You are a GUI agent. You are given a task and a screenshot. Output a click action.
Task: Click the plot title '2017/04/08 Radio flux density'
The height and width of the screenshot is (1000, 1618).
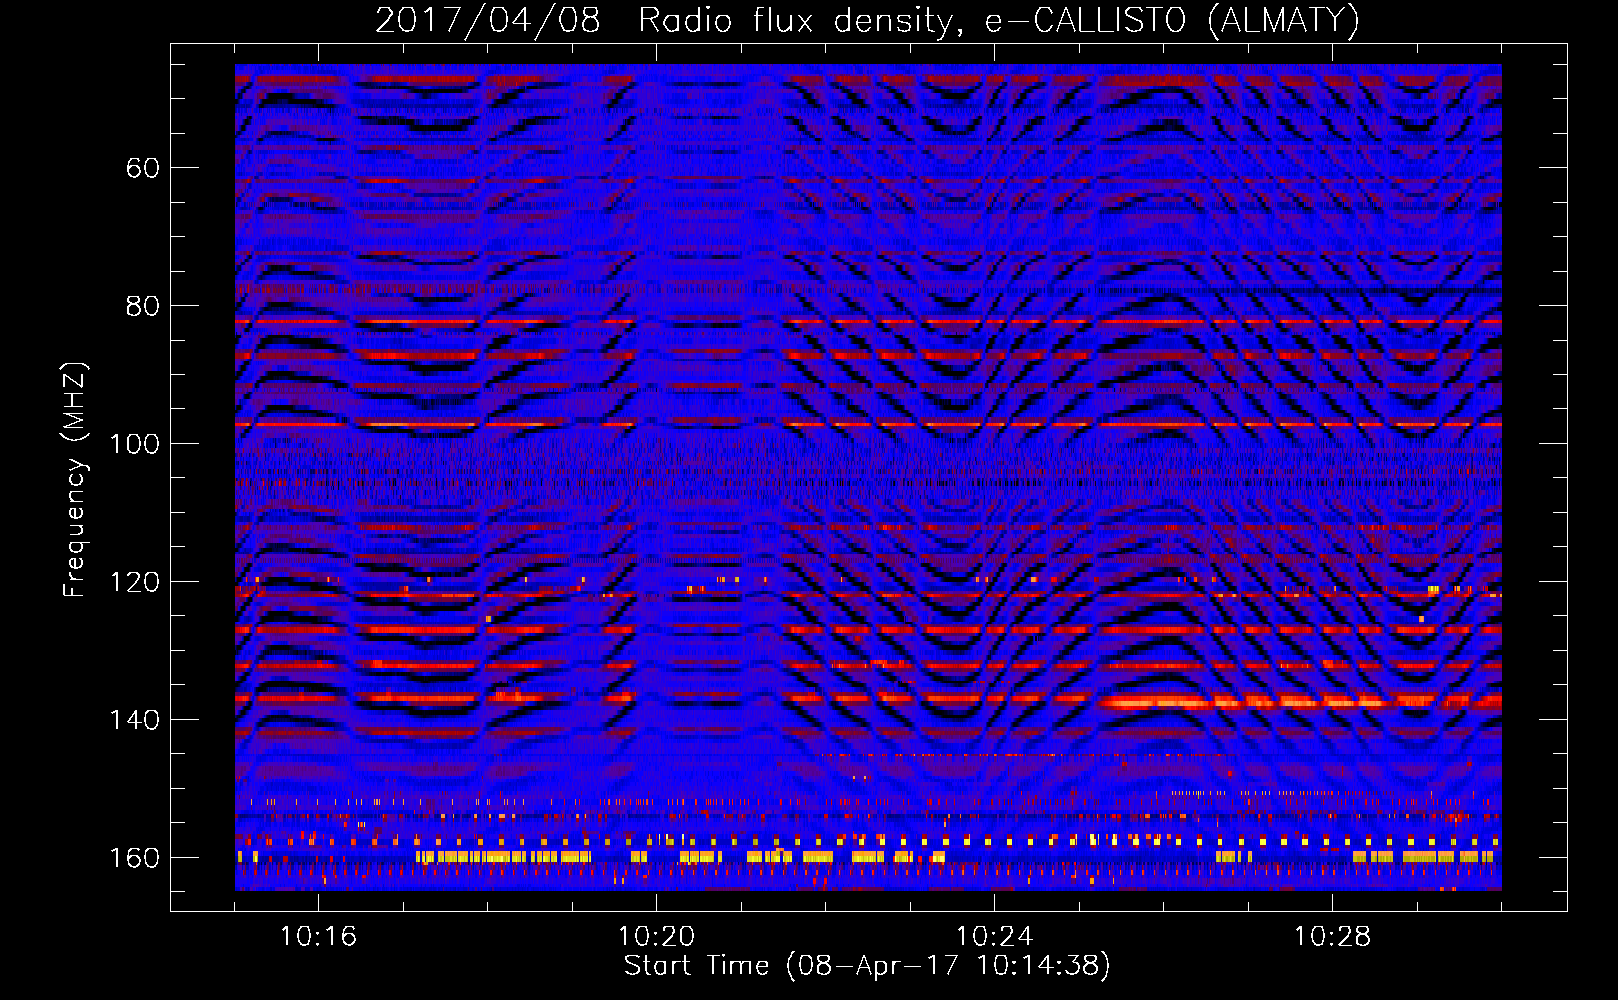click(x=867, y=20)
